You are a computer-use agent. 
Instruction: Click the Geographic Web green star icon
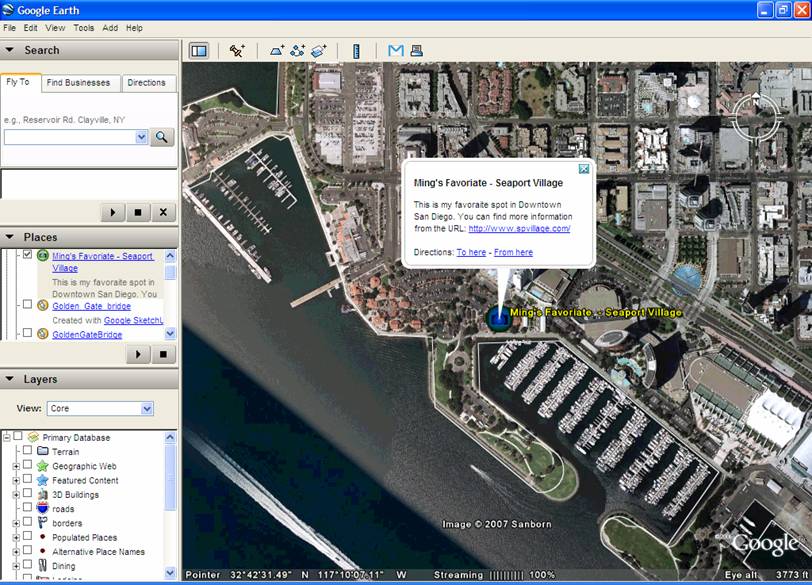click(42, 465)
